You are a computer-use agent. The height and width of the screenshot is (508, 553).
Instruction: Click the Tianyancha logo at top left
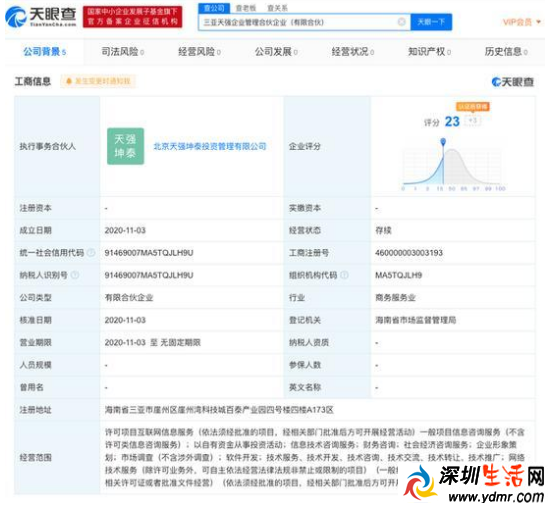click(x=41, y=16)
